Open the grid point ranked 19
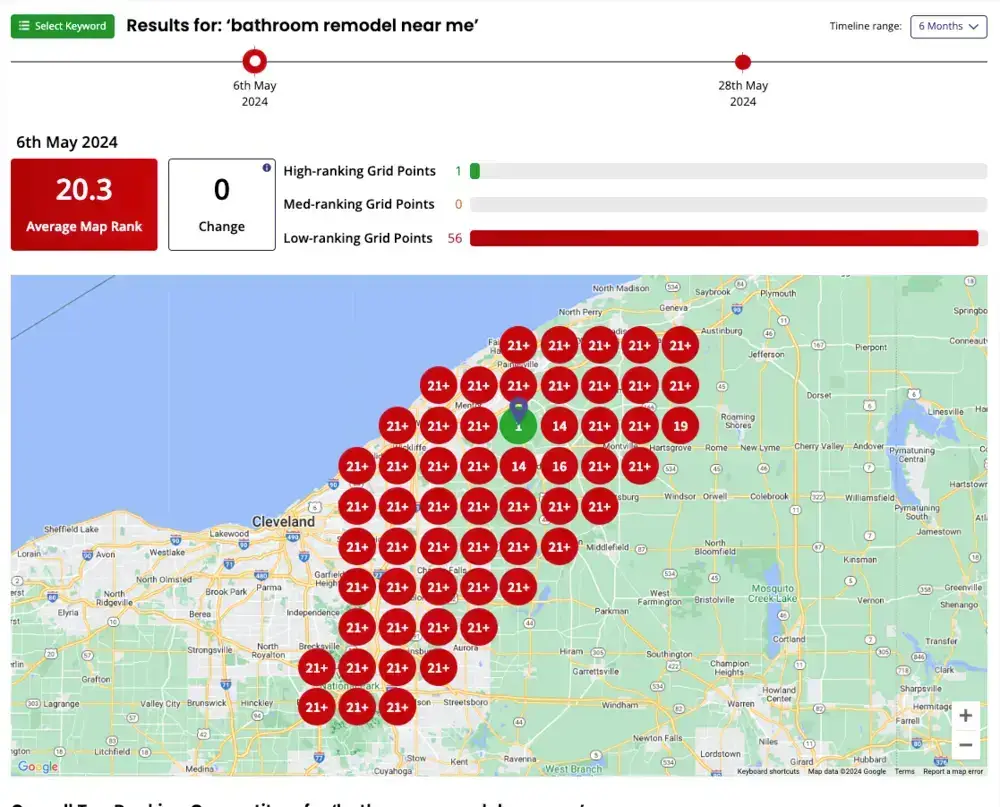Image resolution: width=1000 pixels, height=807 pixels. point(680,426)
